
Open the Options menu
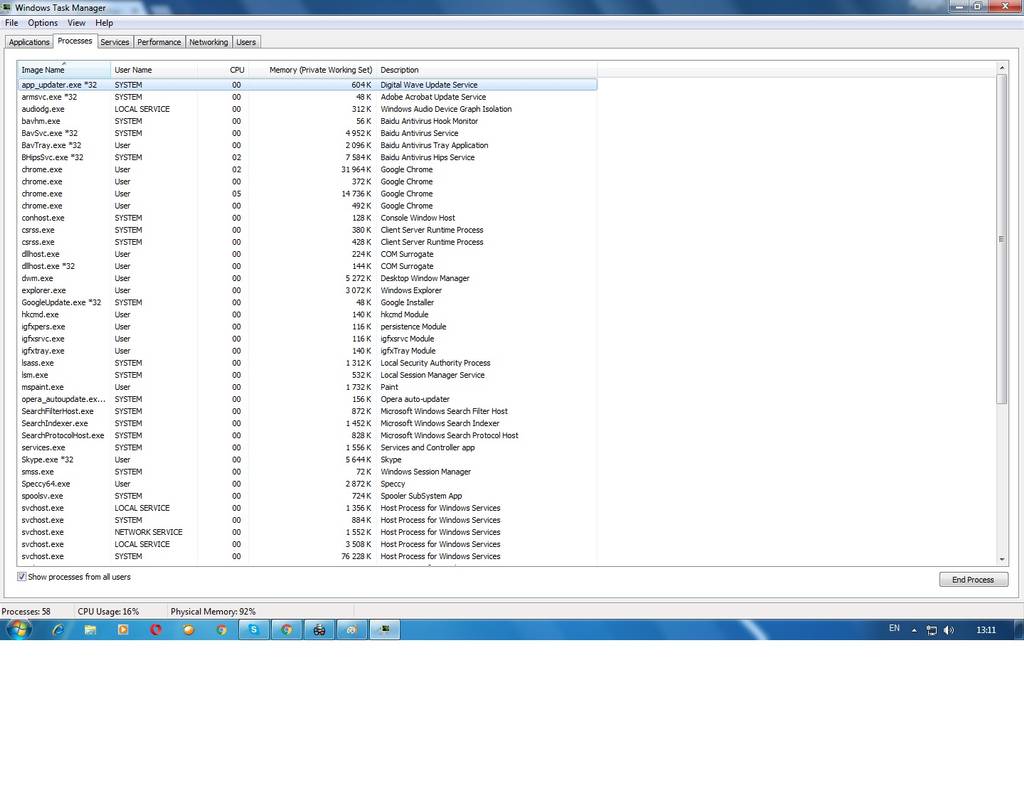(42, 23)
